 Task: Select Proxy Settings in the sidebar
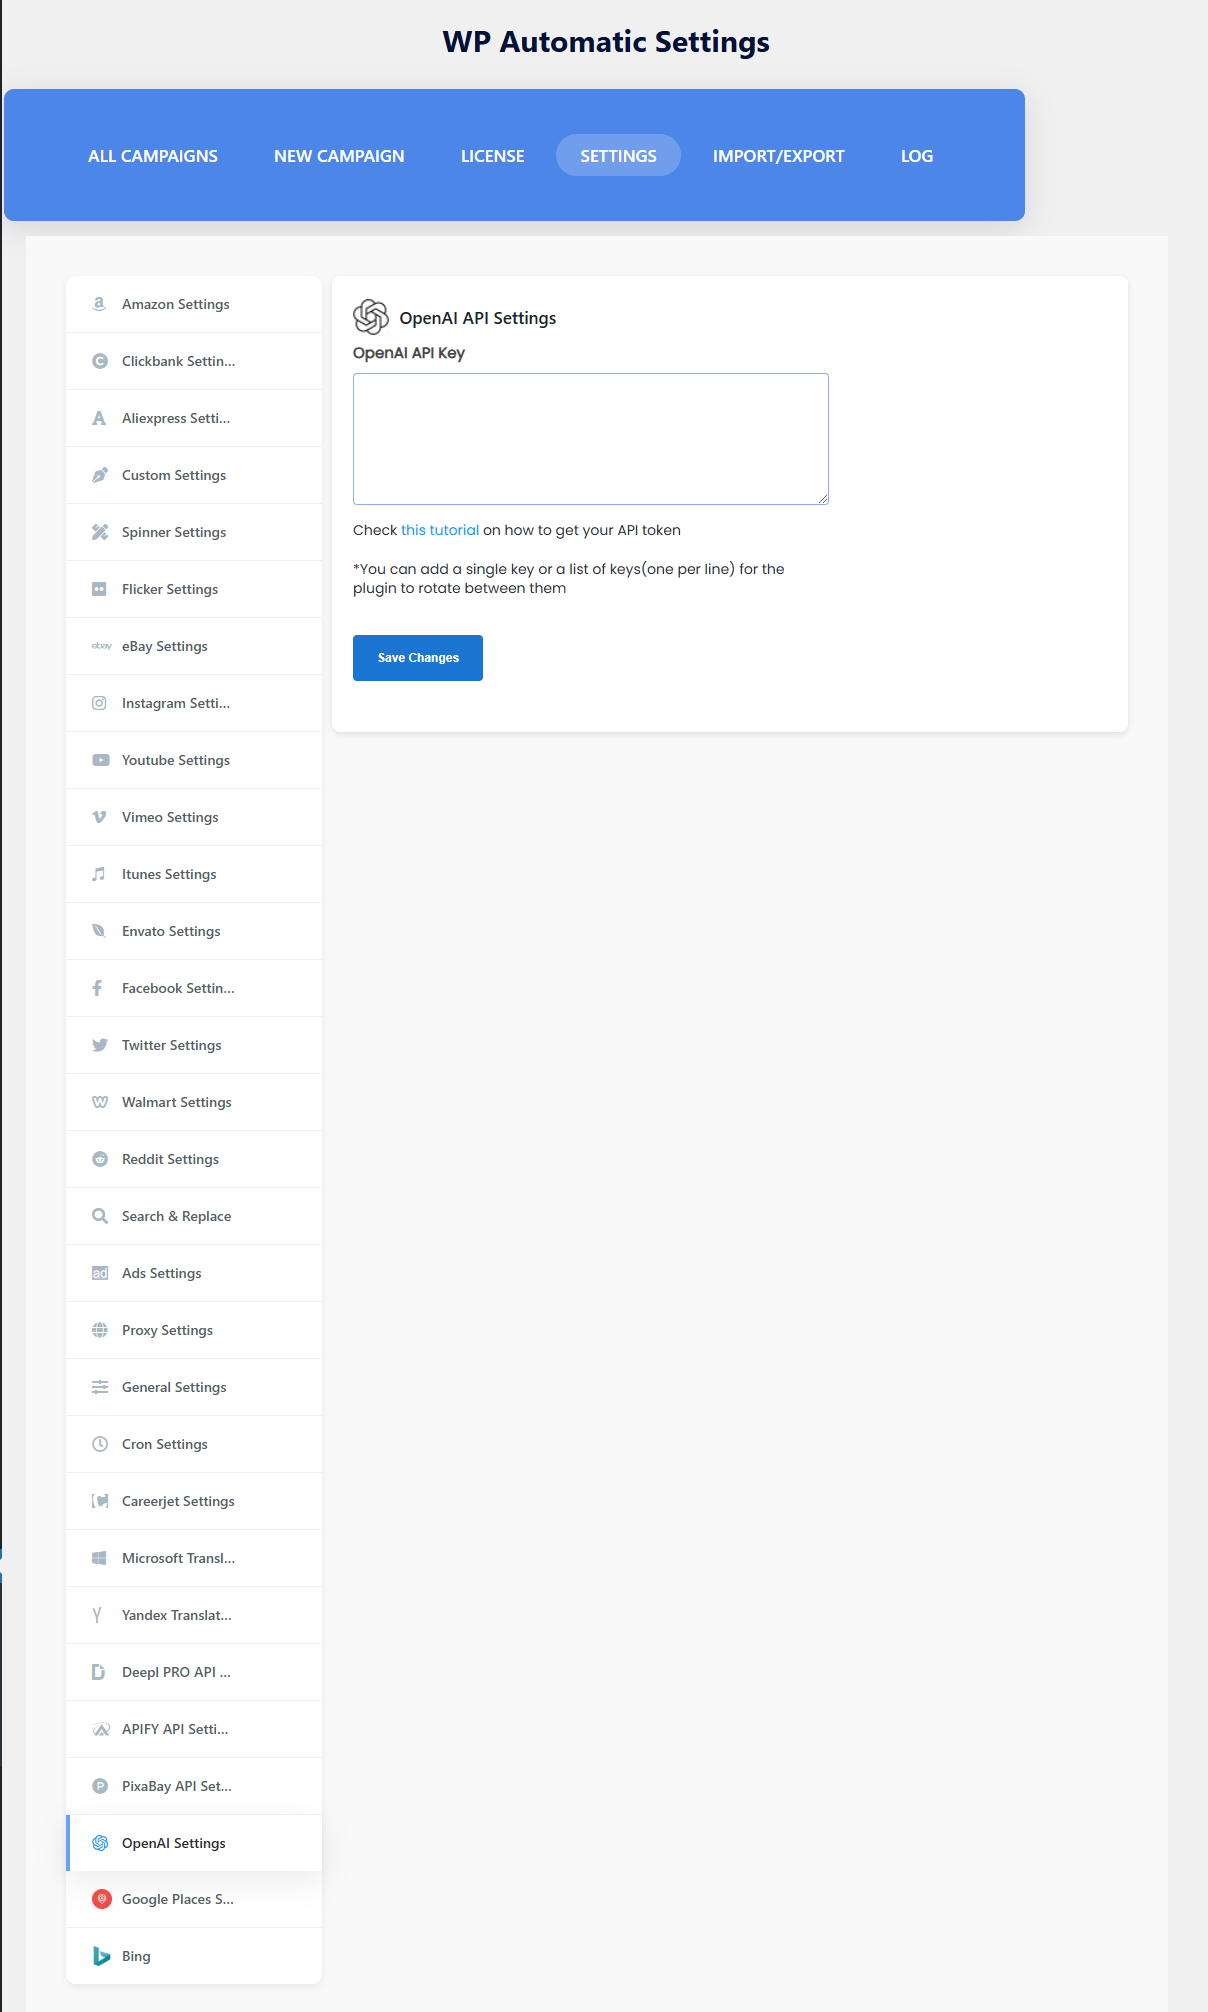[x=167, y=1330]
